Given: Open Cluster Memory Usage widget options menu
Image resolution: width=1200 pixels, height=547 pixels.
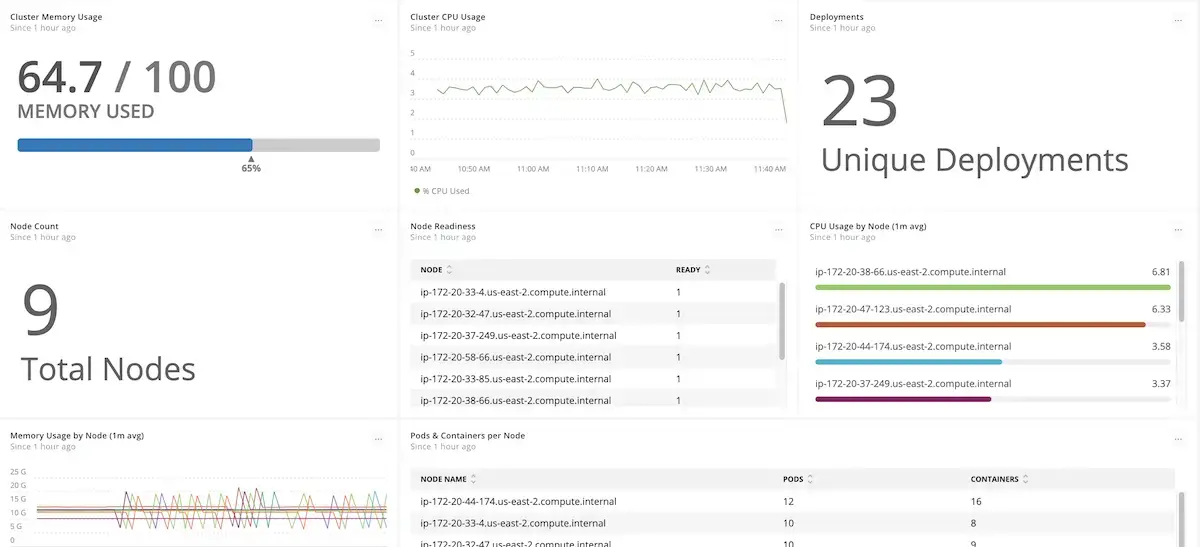Looking at the screenshot, I should (378, 20).
